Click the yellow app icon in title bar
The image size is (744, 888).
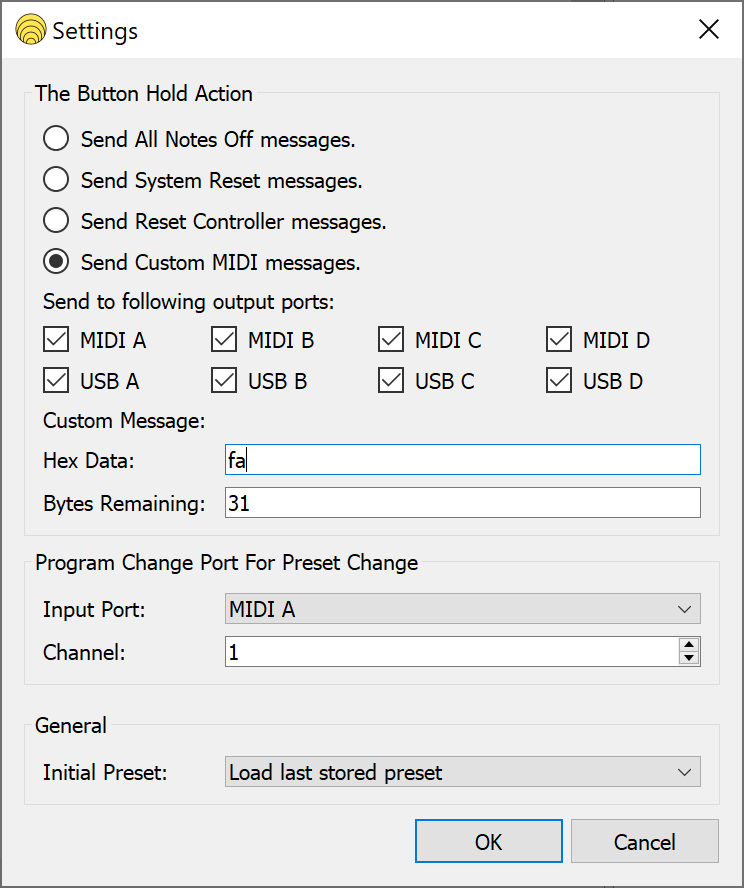31,30
